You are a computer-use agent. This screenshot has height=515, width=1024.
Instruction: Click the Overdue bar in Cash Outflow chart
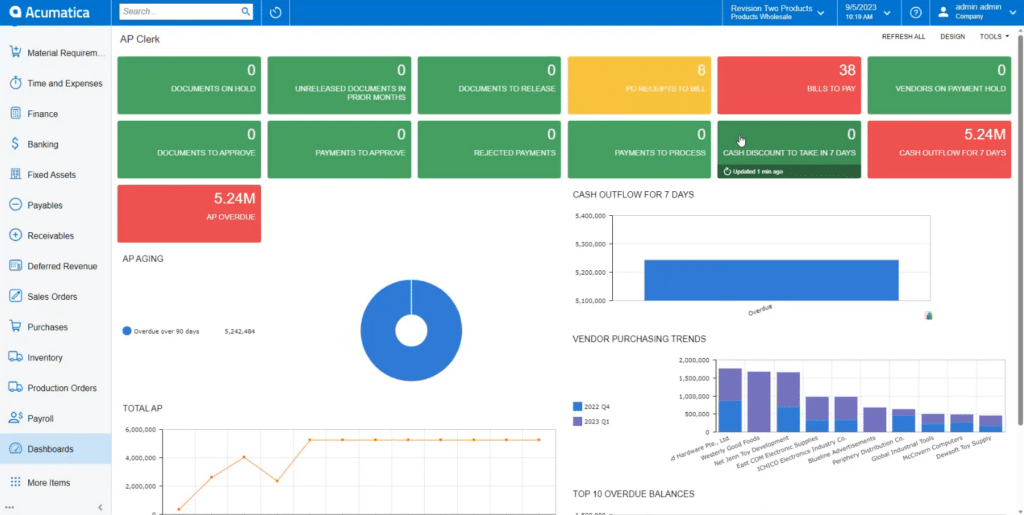771,280
